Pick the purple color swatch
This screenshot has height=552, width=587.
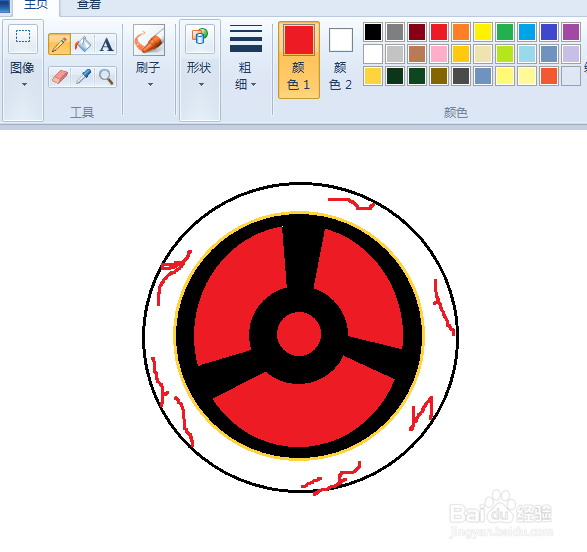pyautogui.click(x=571, y=32)
